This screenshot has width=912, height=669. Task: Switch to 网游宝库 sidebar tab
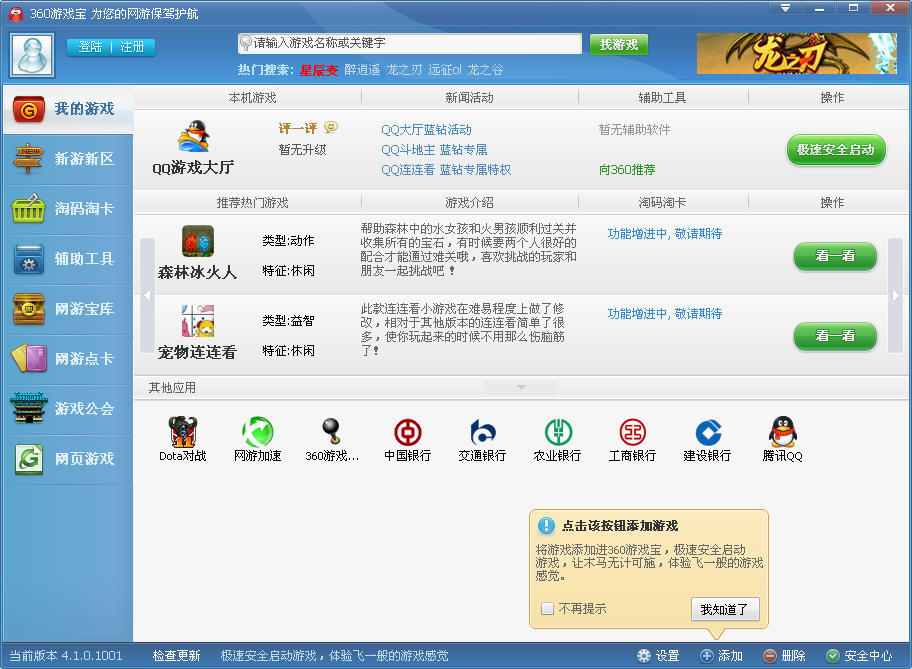(x=68, y=309)
